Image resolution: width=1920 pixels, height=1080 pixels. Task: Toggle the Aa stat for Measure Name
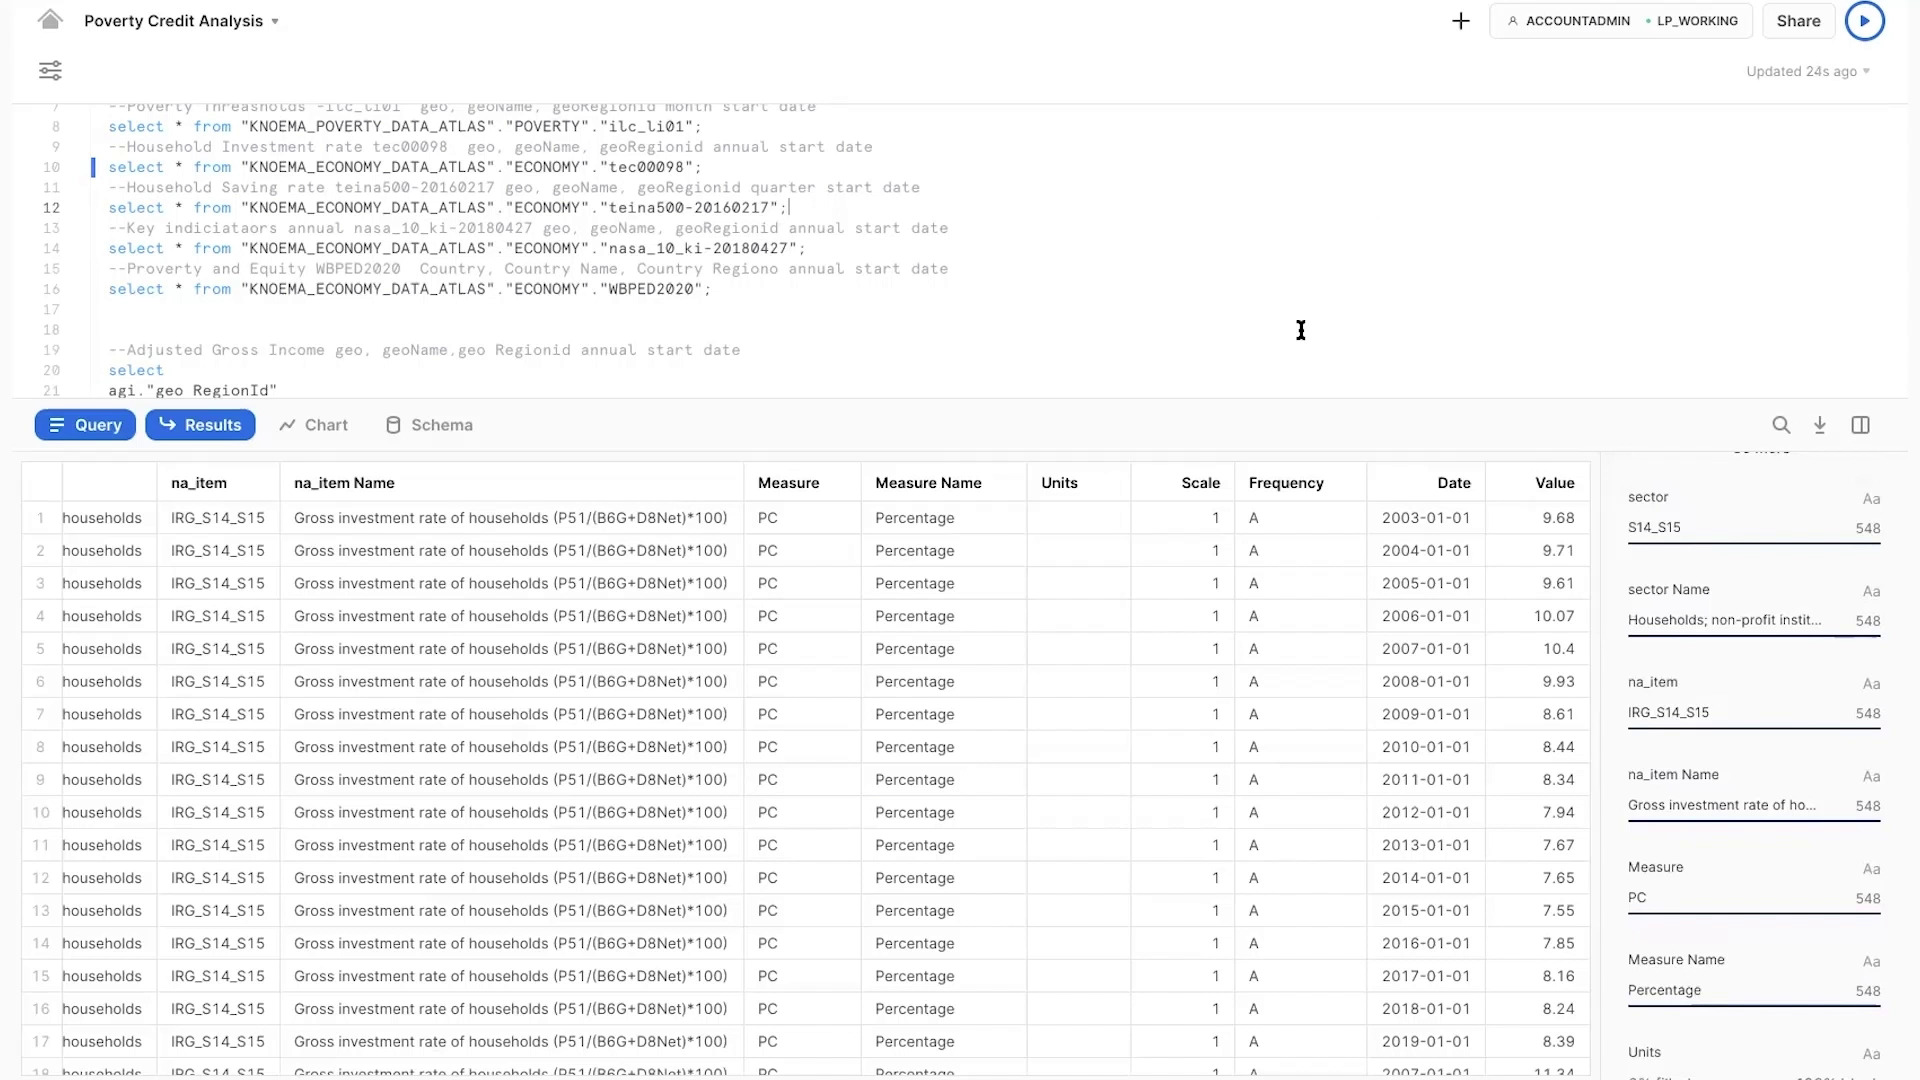pyautogui.click(x=1871, y=961)
